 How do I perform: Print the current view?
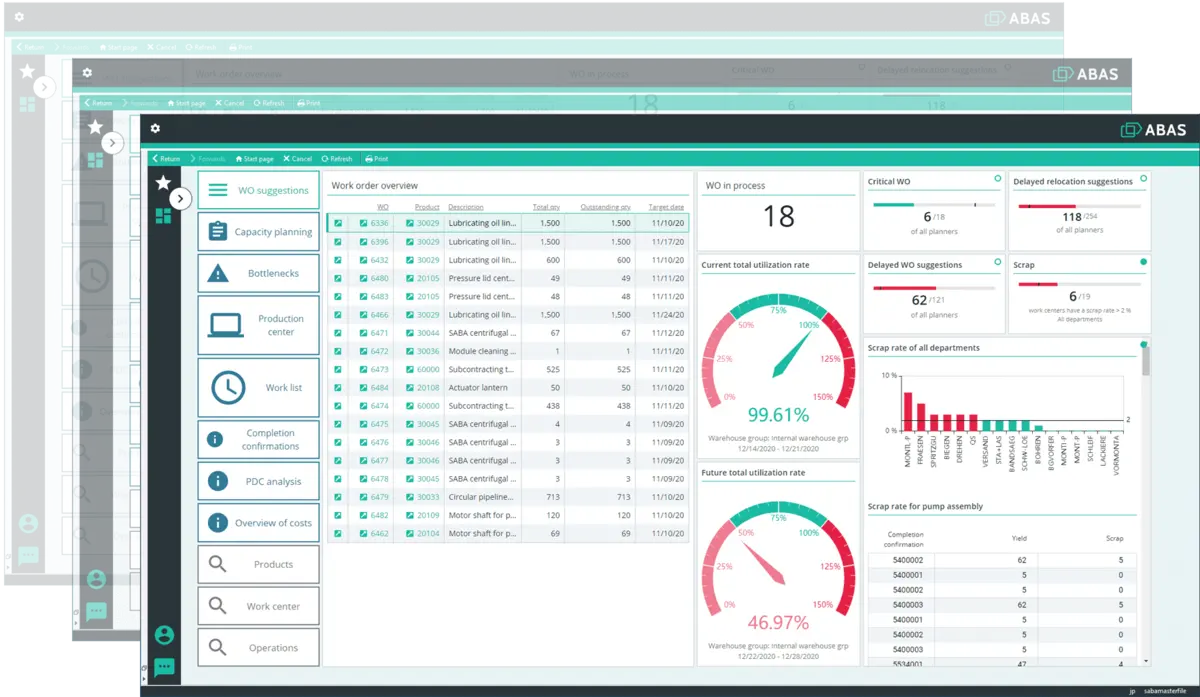click(375, 158)
